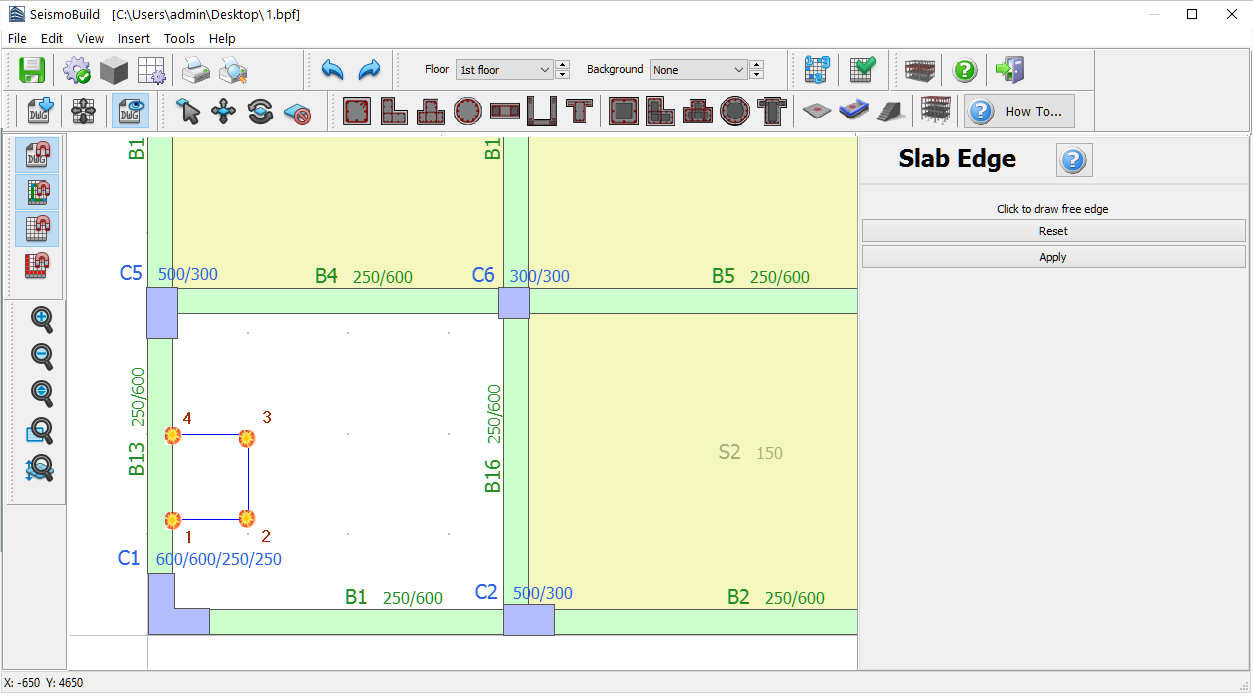
Task: Toggle Snap to grid magnet
Action: tap(37, 229)
